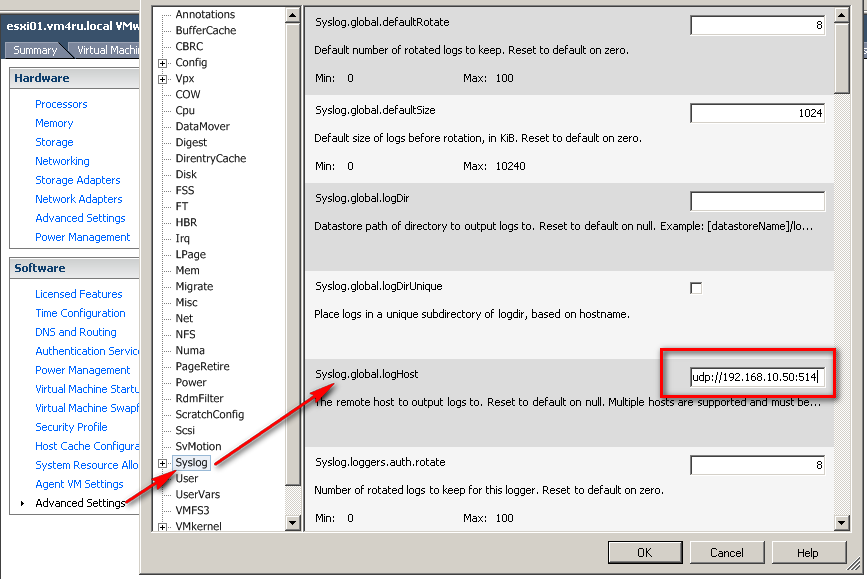Viewport: 867px width, 579px height.
Task: Open the Agent VM Settings link
Action: point(80,484)
